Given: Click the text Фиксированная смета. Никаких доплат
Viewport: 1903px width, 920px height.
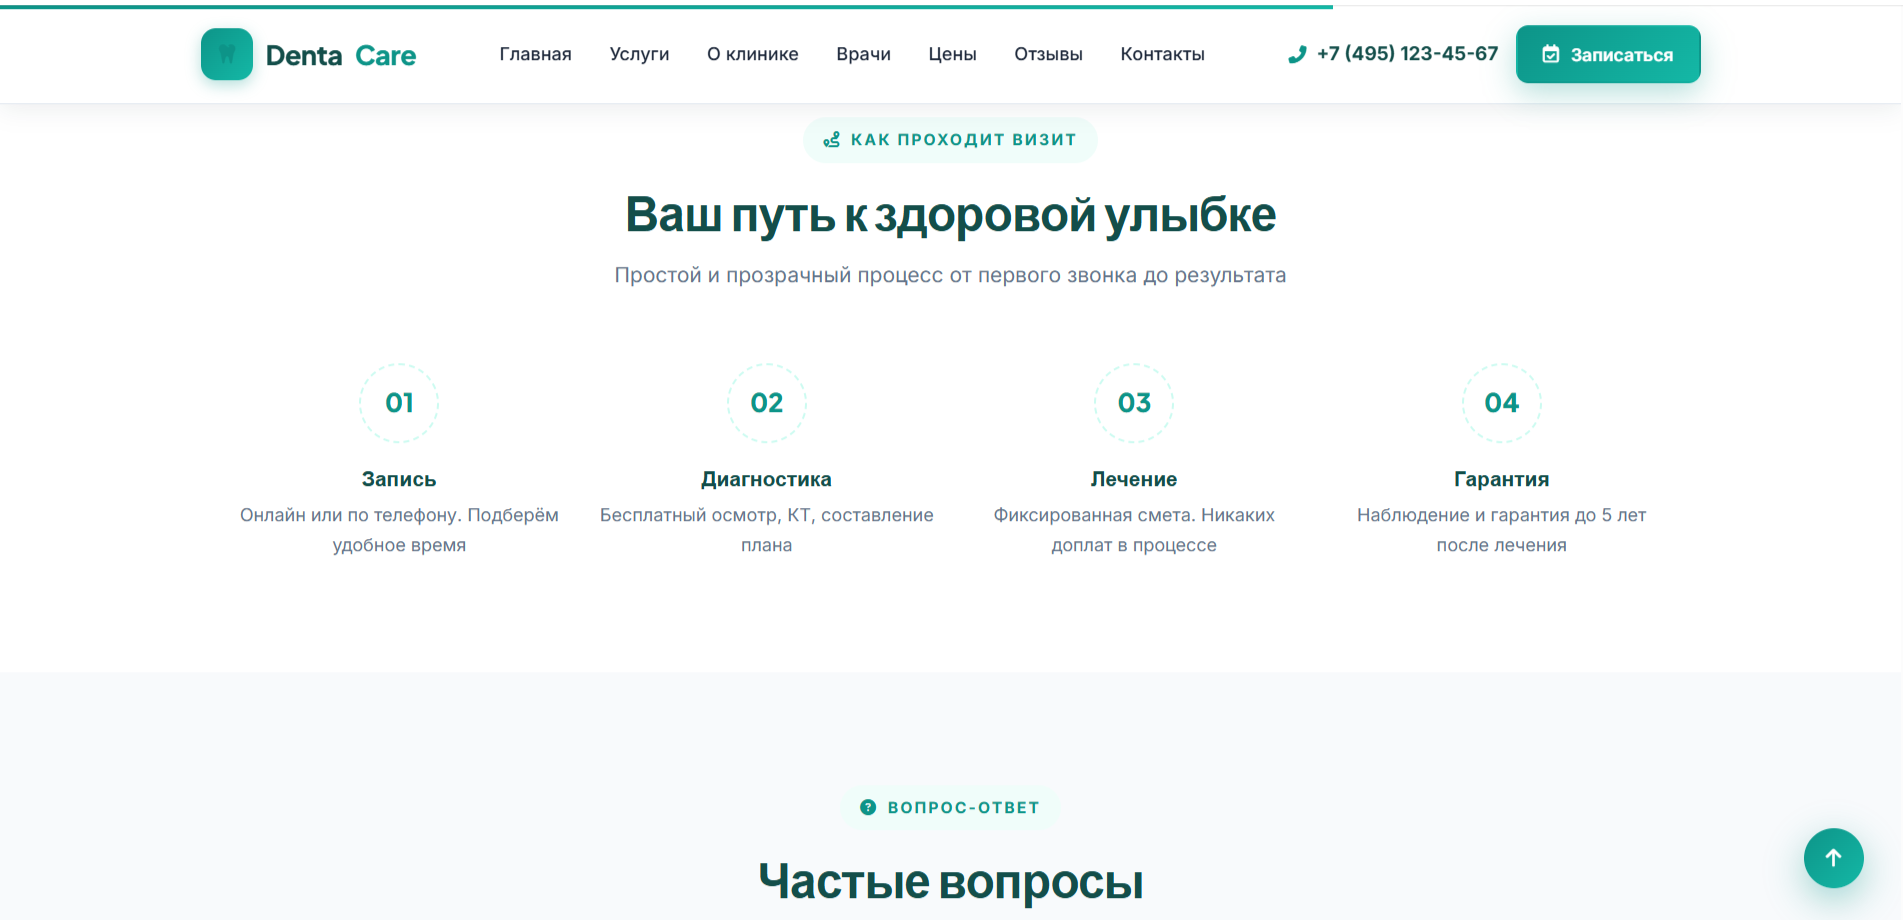Looking at the screenshot, I should (x=1134, y=530).
